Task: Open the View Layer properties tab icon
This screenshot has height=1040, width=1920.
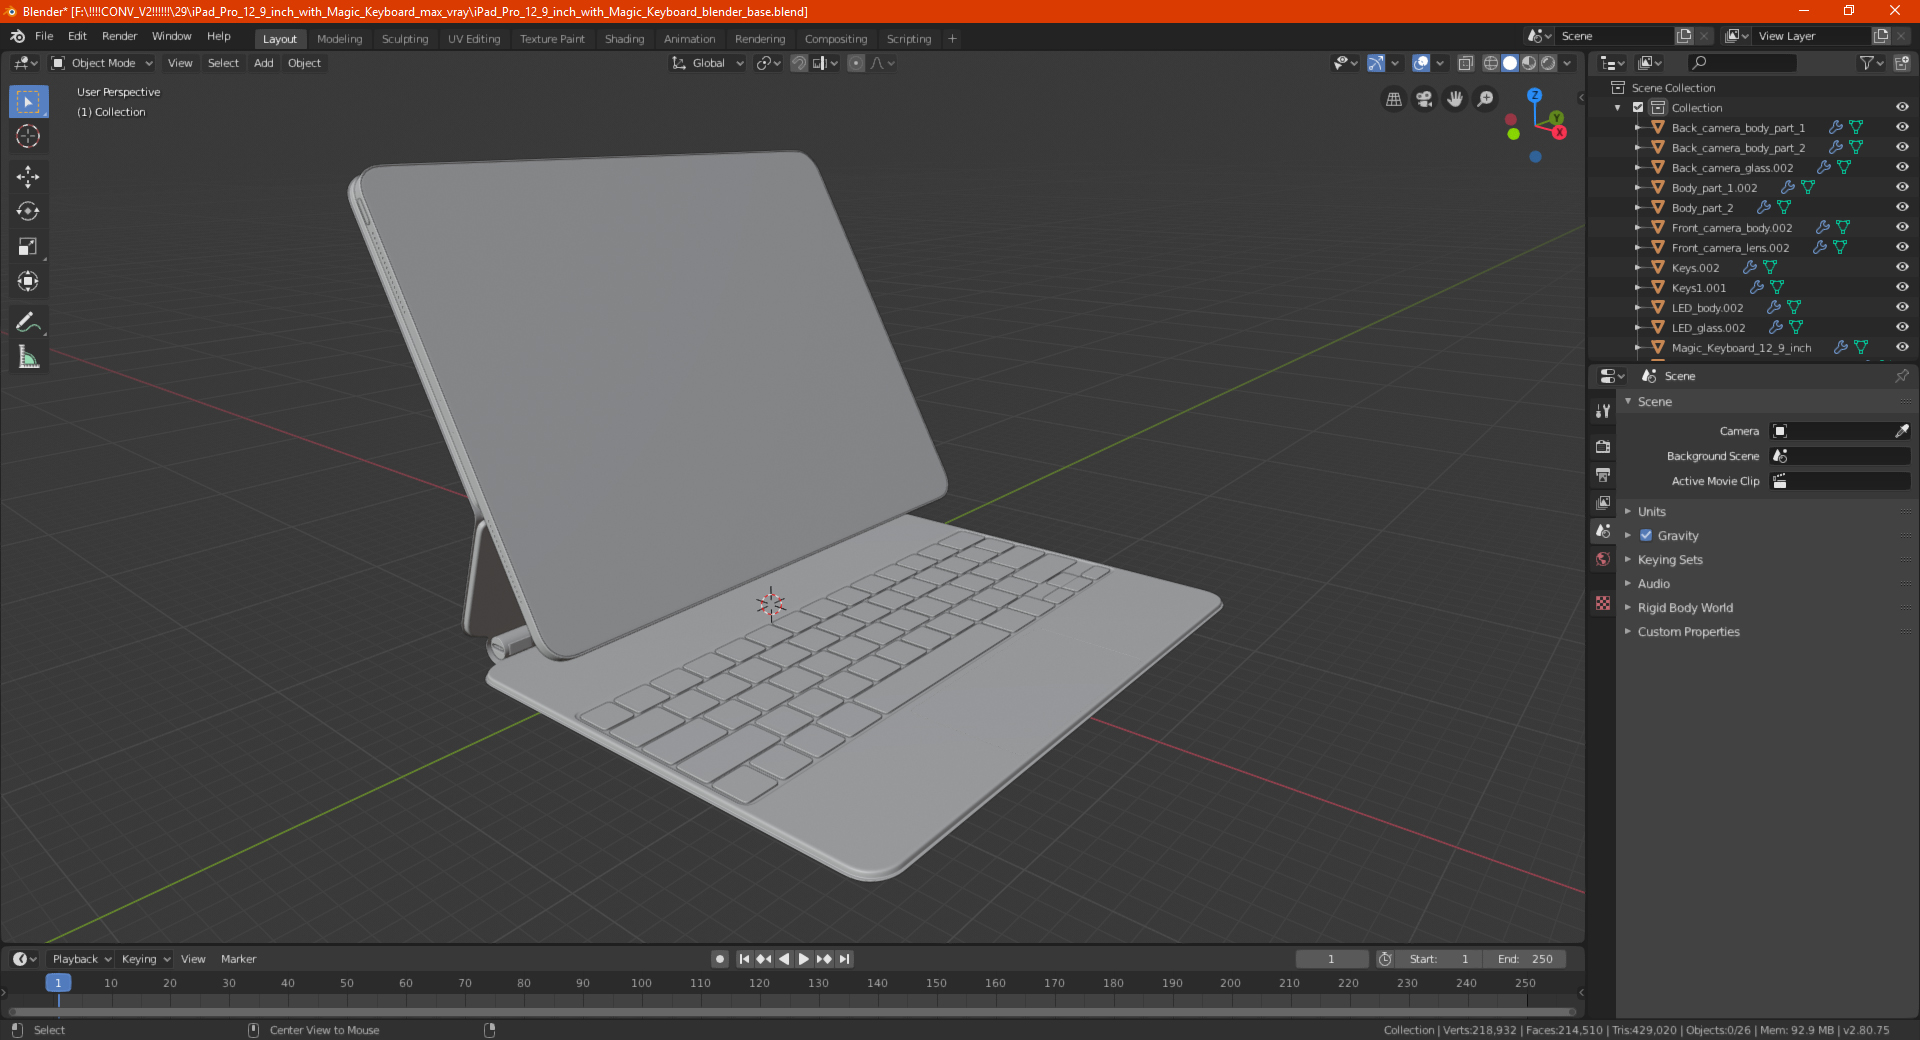Action: [x=1603, y=502]
